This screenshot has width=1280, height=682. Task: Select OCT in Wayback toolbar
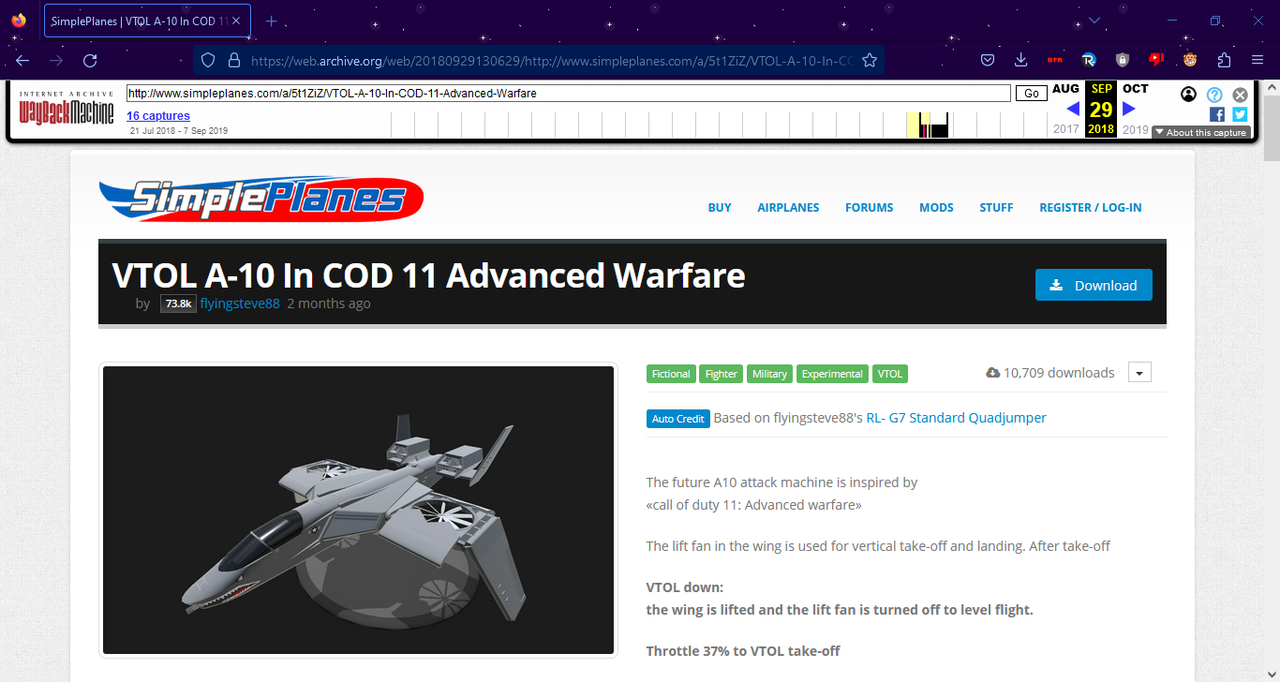(x=1135, y=89)
